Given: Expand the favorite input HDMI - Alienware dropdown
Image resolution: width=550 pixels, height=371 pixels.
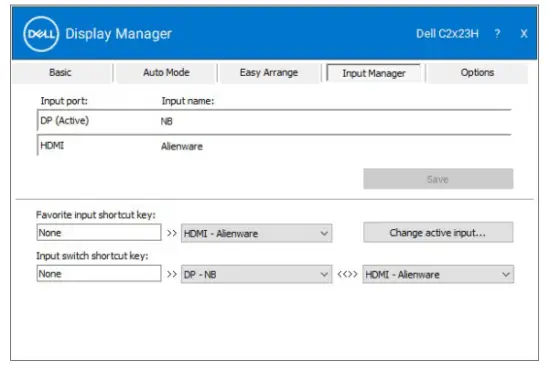Looking at the screenshot, I should (256, 233).
